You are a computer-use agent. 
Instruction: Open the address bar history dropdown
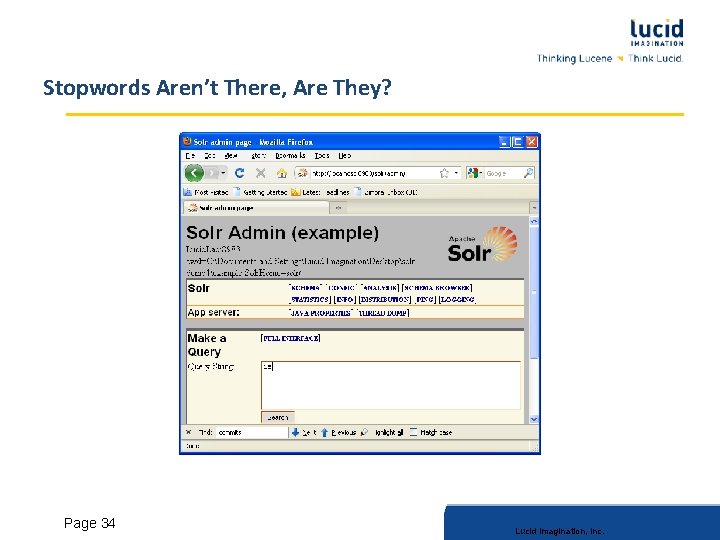click(x=456, y=173)
